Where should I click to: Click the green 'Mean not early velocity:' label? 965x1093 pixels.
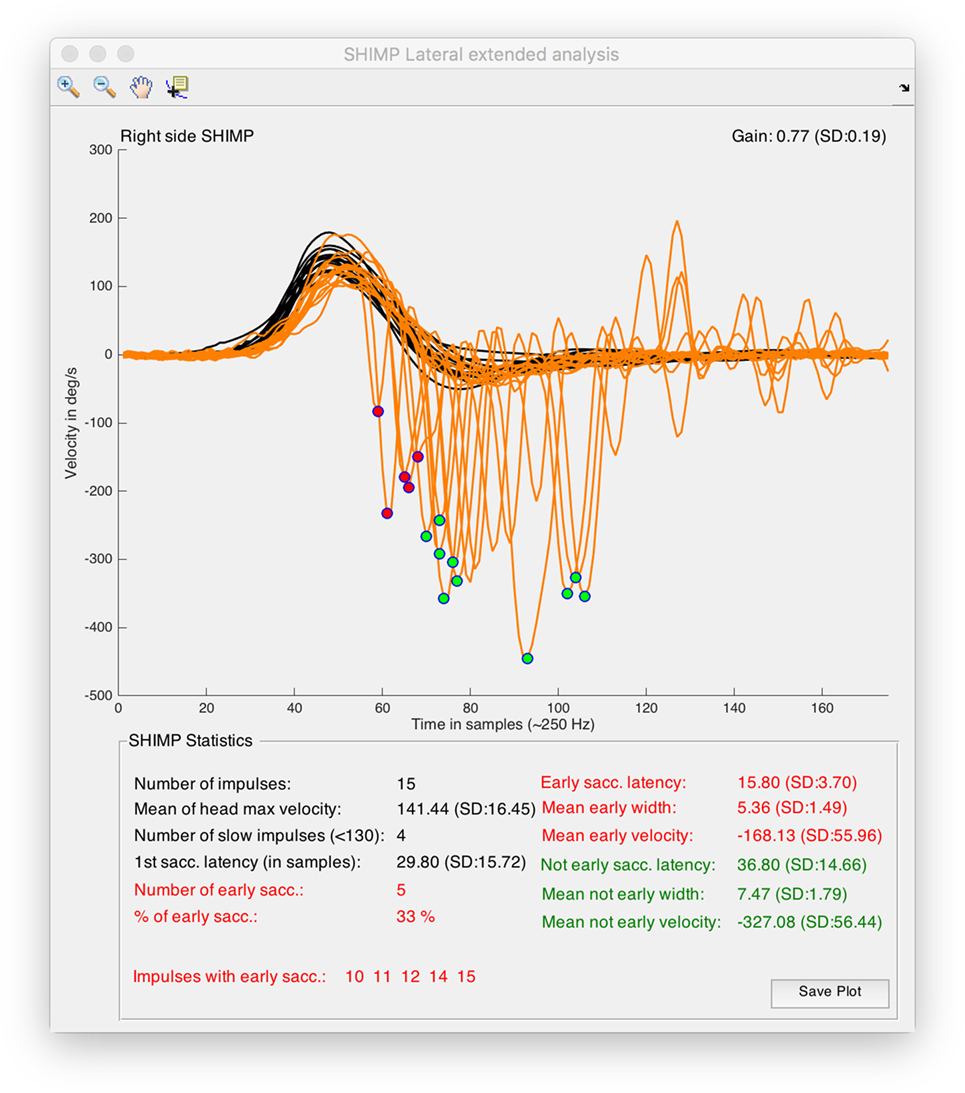[x=632, y=922]
